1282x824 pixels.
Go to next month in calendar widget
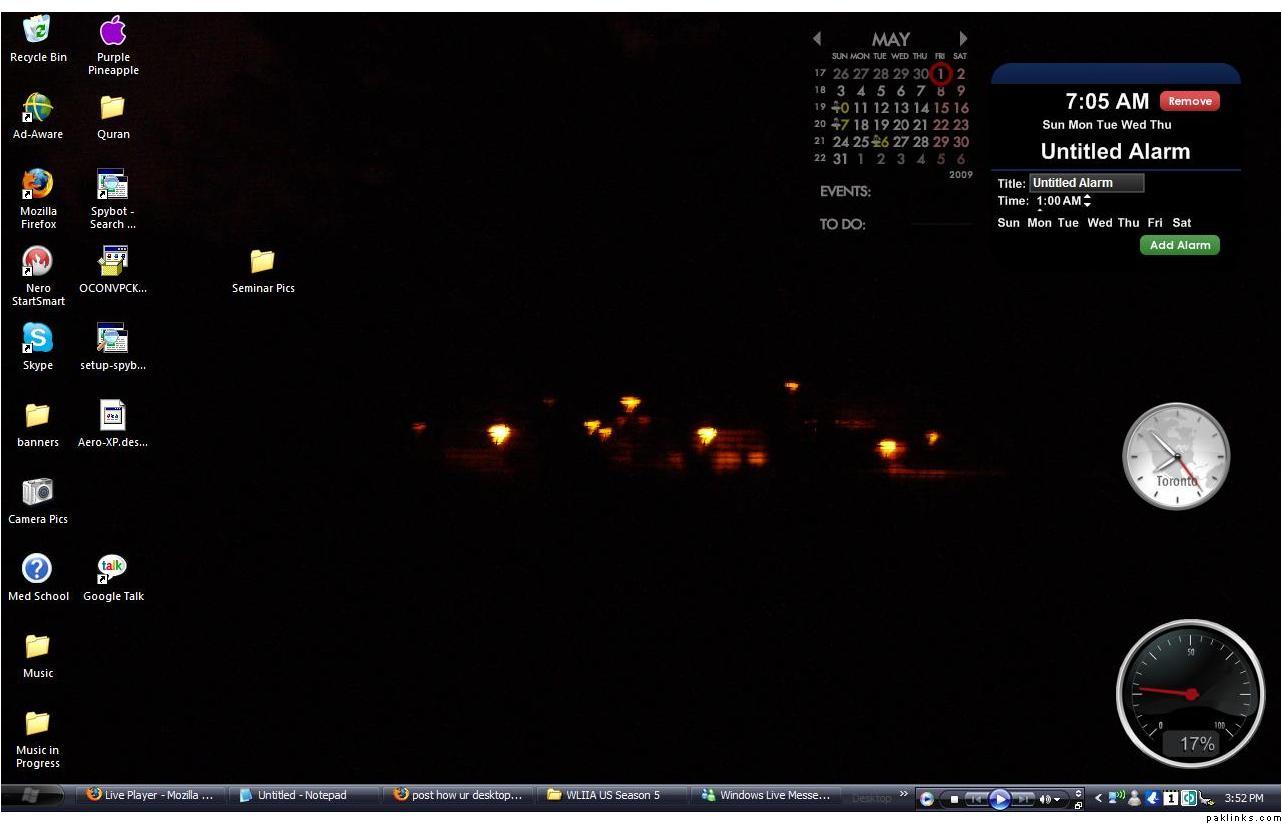click(963, 39)
